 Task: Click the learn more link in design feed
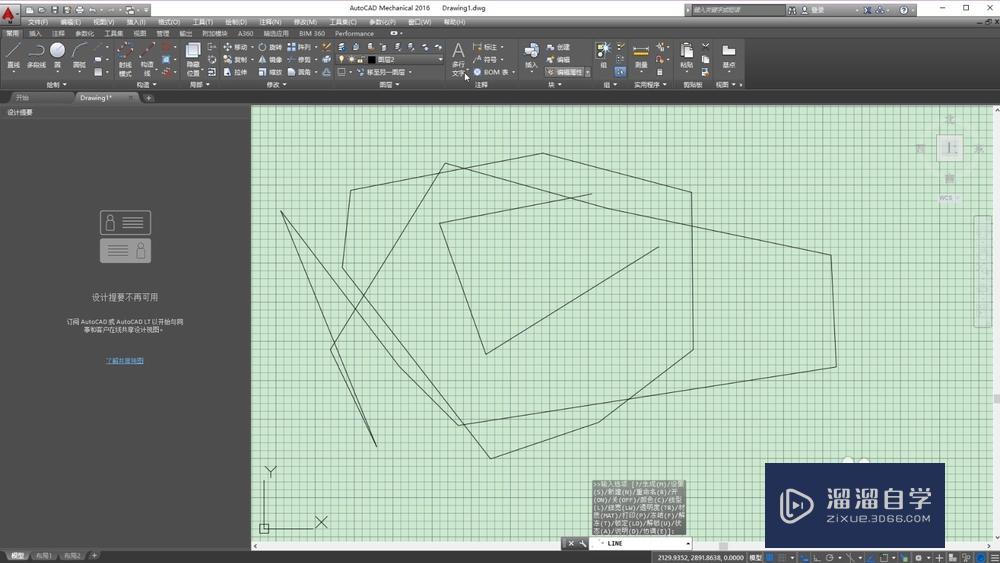[125, 360]
